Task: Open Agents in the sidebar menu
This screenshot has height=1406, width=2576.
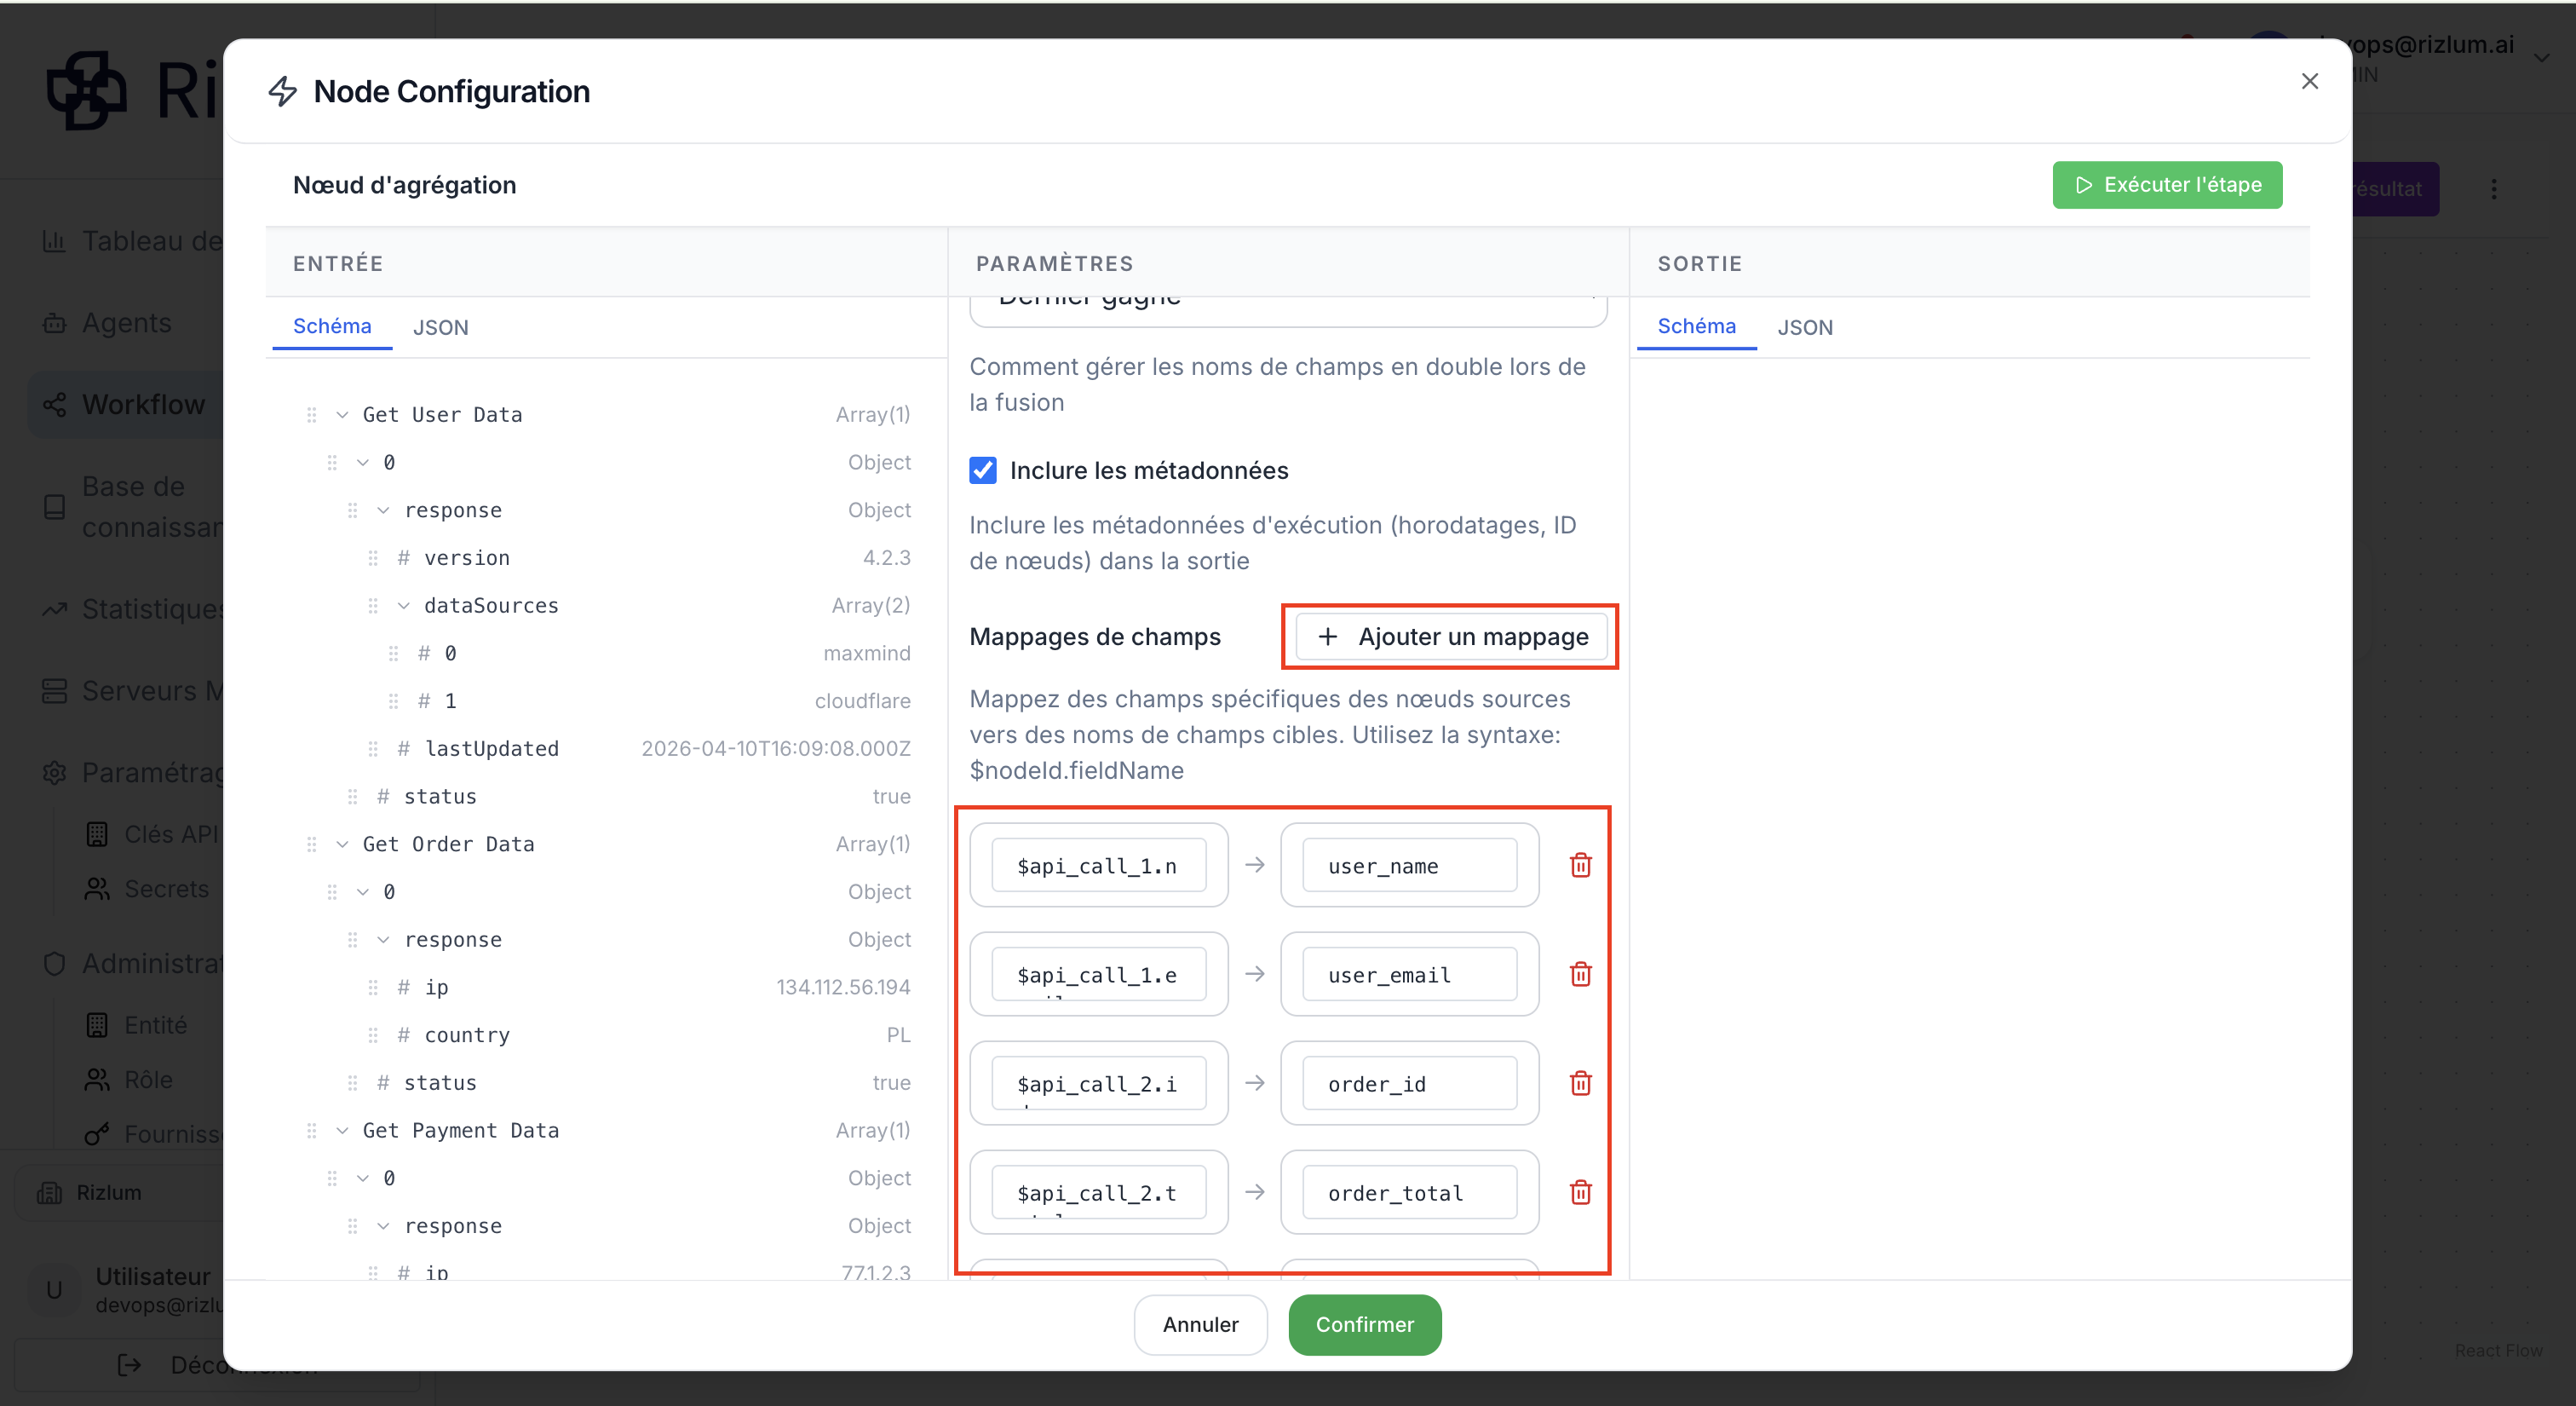Action: (126, 323)
